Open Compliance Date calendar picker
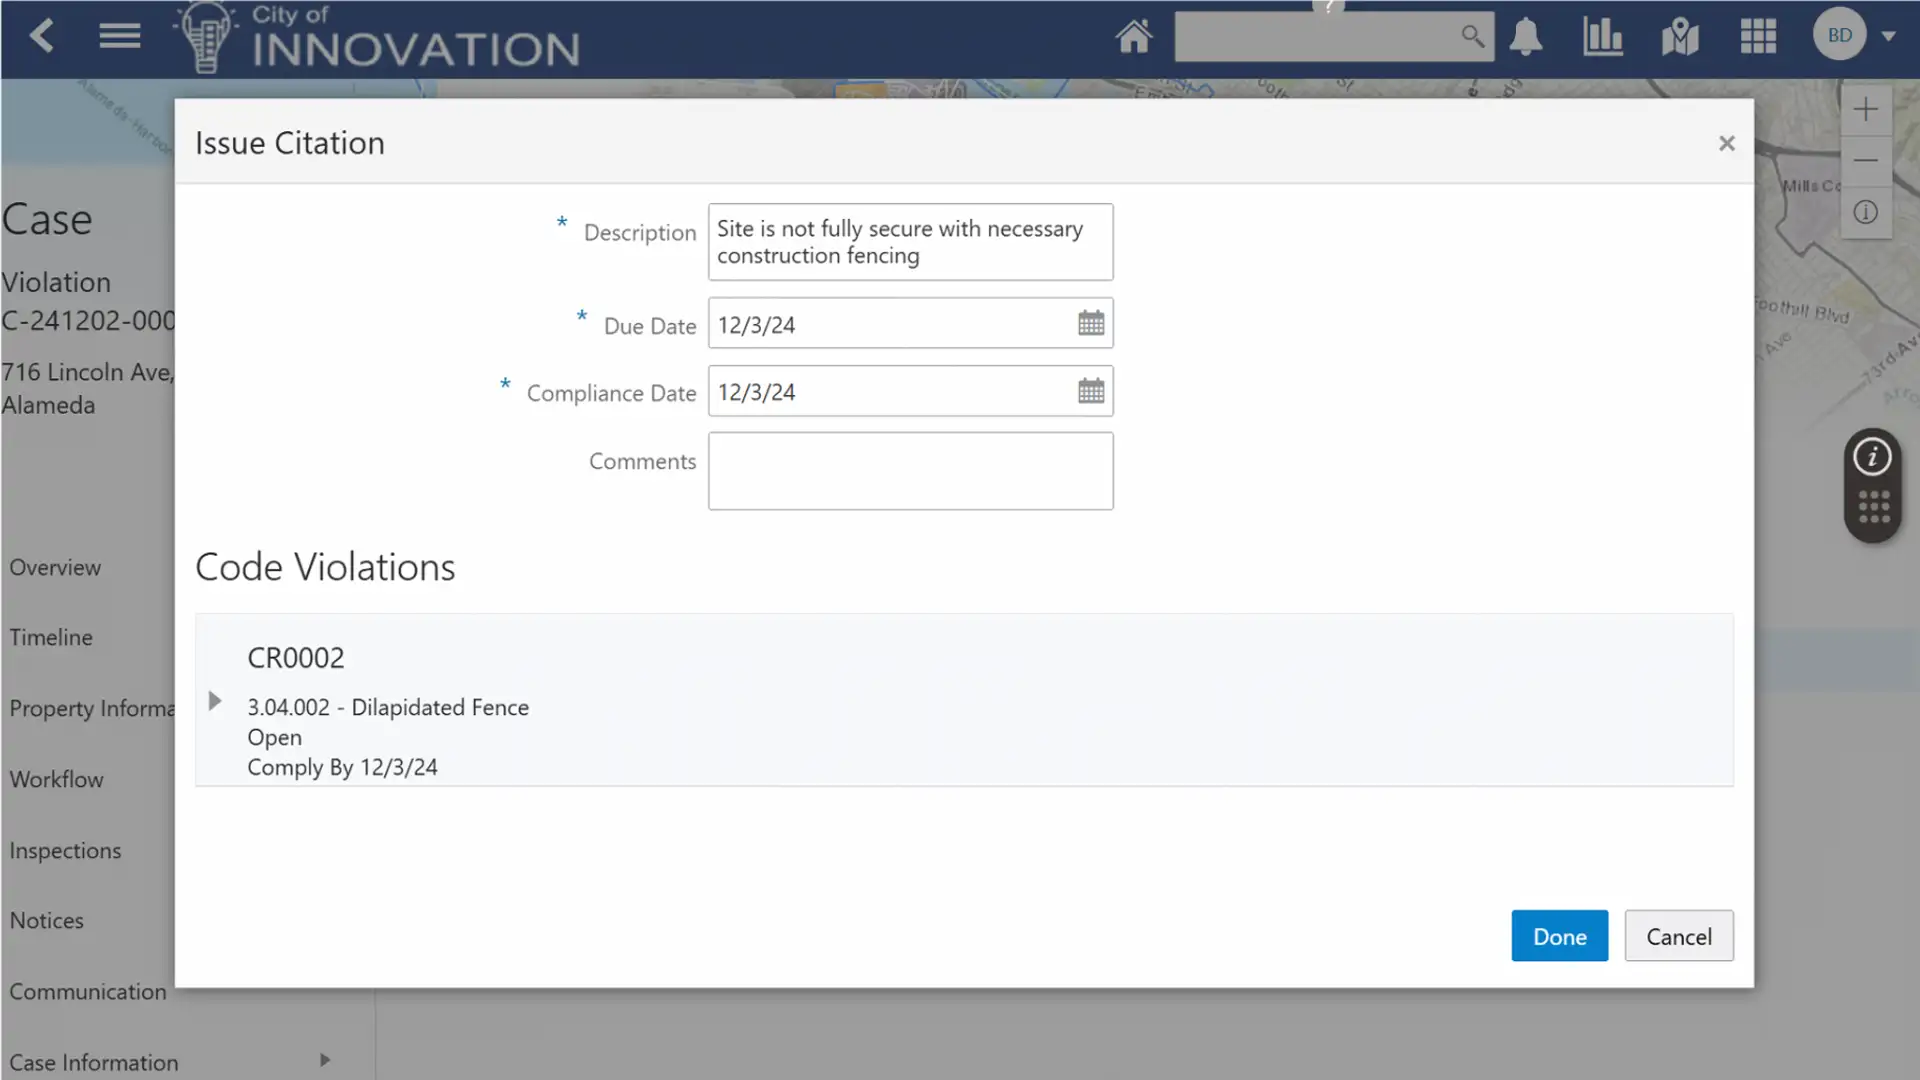1920x1080 pixels. pos(1091,391)
